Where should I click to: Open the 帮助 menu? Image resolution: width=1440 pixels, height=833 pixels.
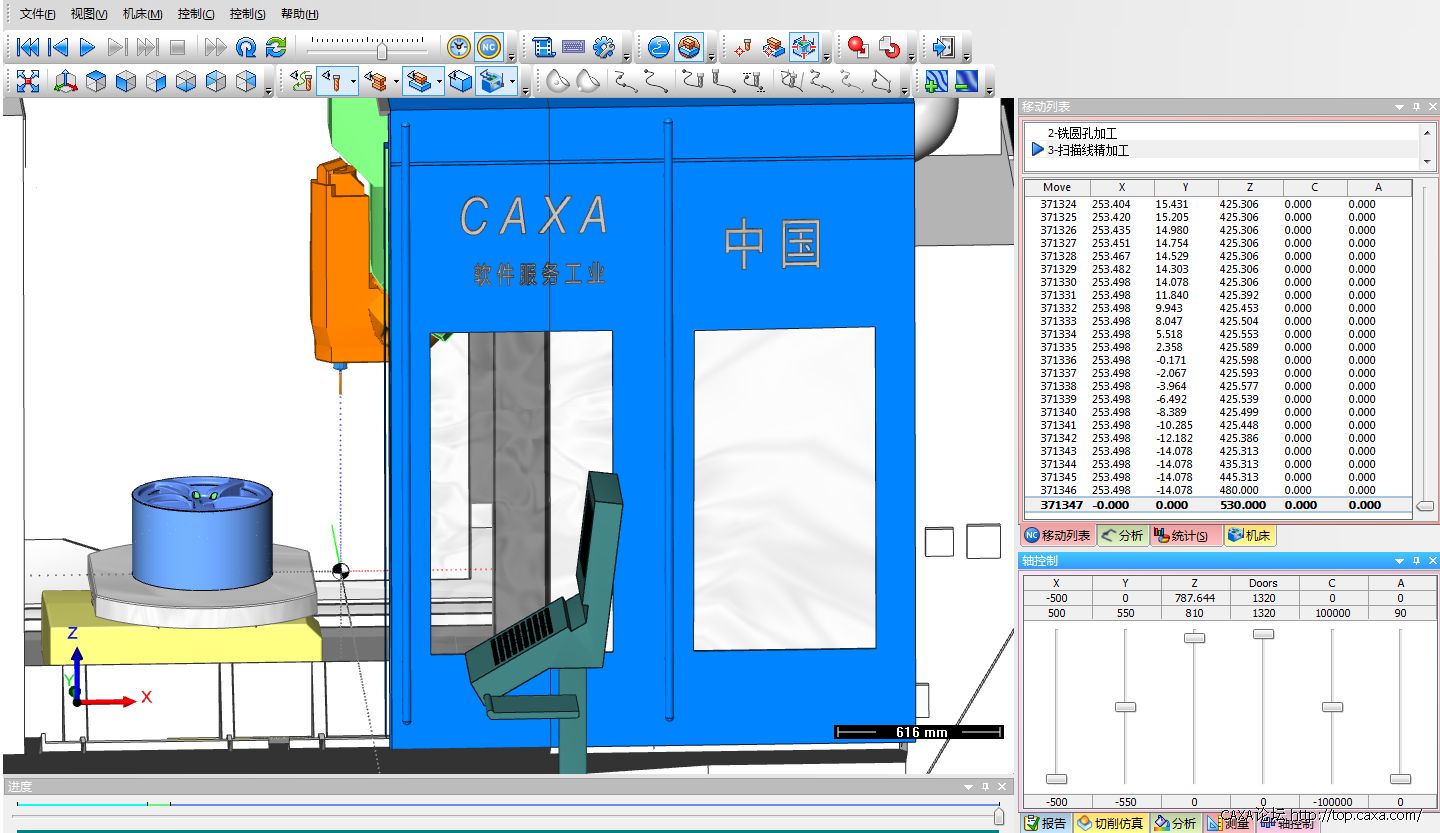click(x=299, y=14)
